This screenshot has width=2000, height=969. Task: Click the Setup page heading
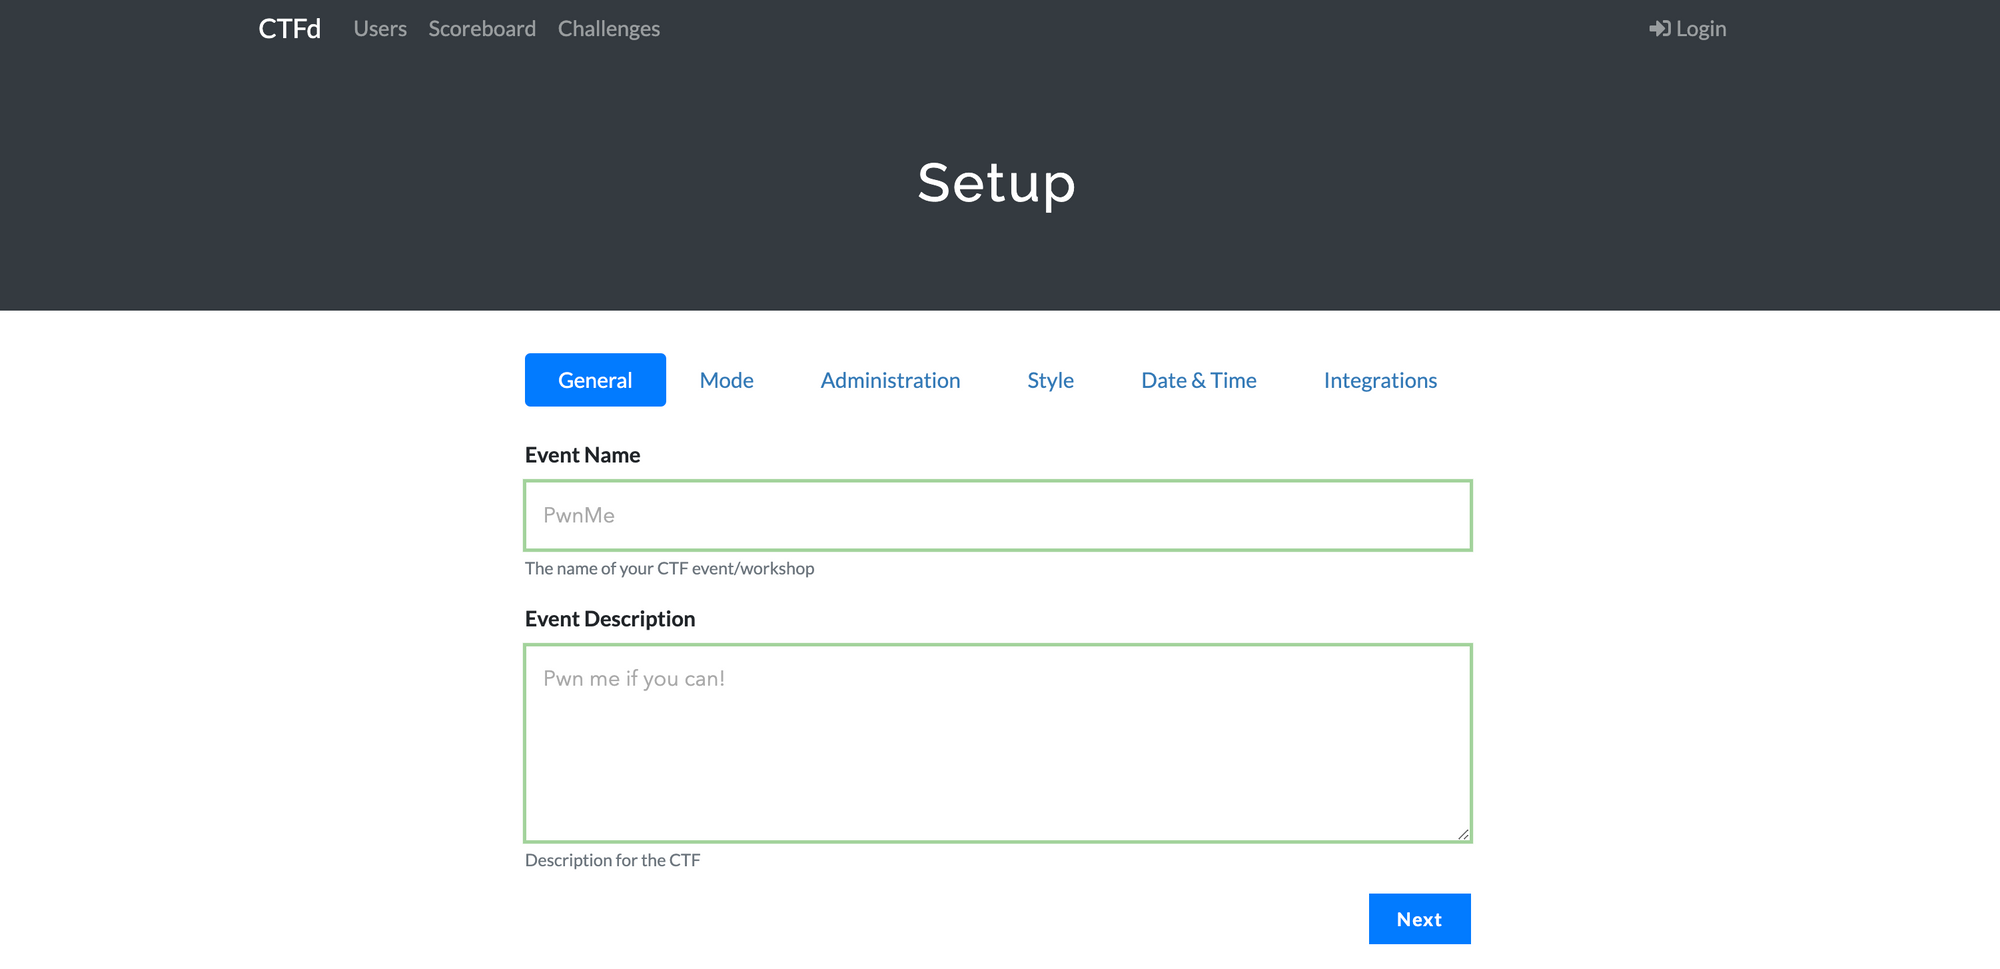(x=997, y=184)
